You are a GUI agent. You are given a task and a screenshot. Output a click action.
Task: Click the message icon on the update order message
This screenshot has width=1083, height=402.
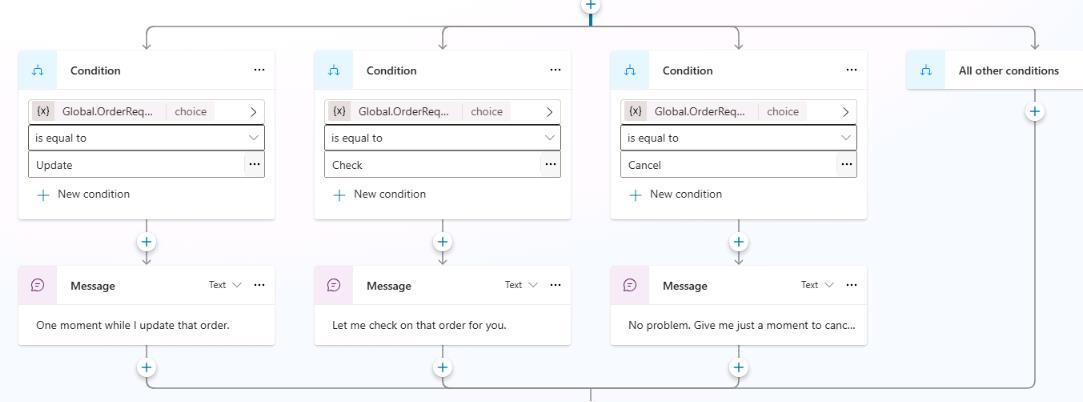(38, 285)
